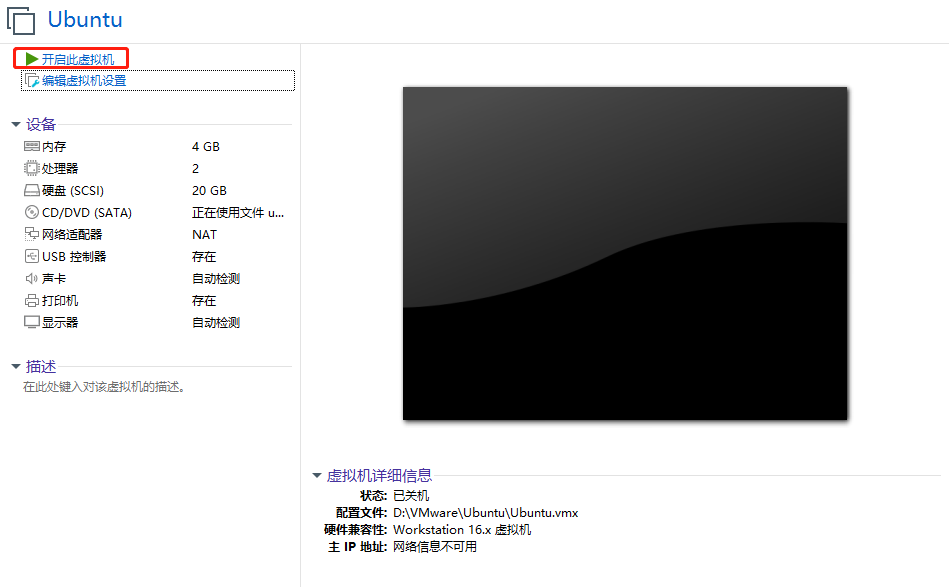Select the printer (打印机) icon

click(31, 300)
